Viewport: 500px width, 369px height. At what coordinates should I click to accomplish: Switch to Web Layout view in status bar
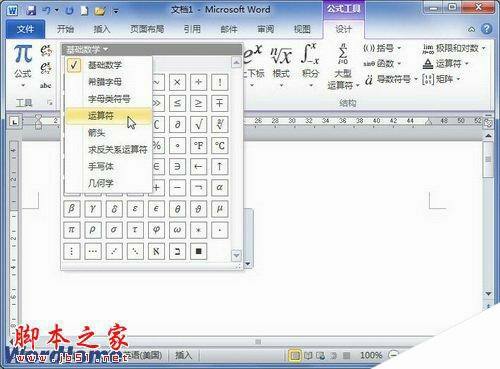pos(321,355)
